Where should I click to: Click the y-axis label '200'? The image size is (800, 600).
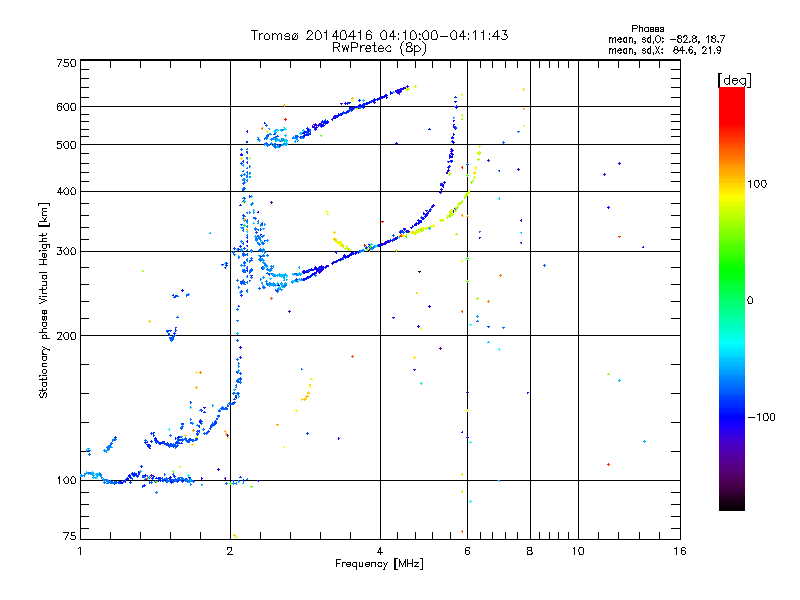tap(66, 336)
